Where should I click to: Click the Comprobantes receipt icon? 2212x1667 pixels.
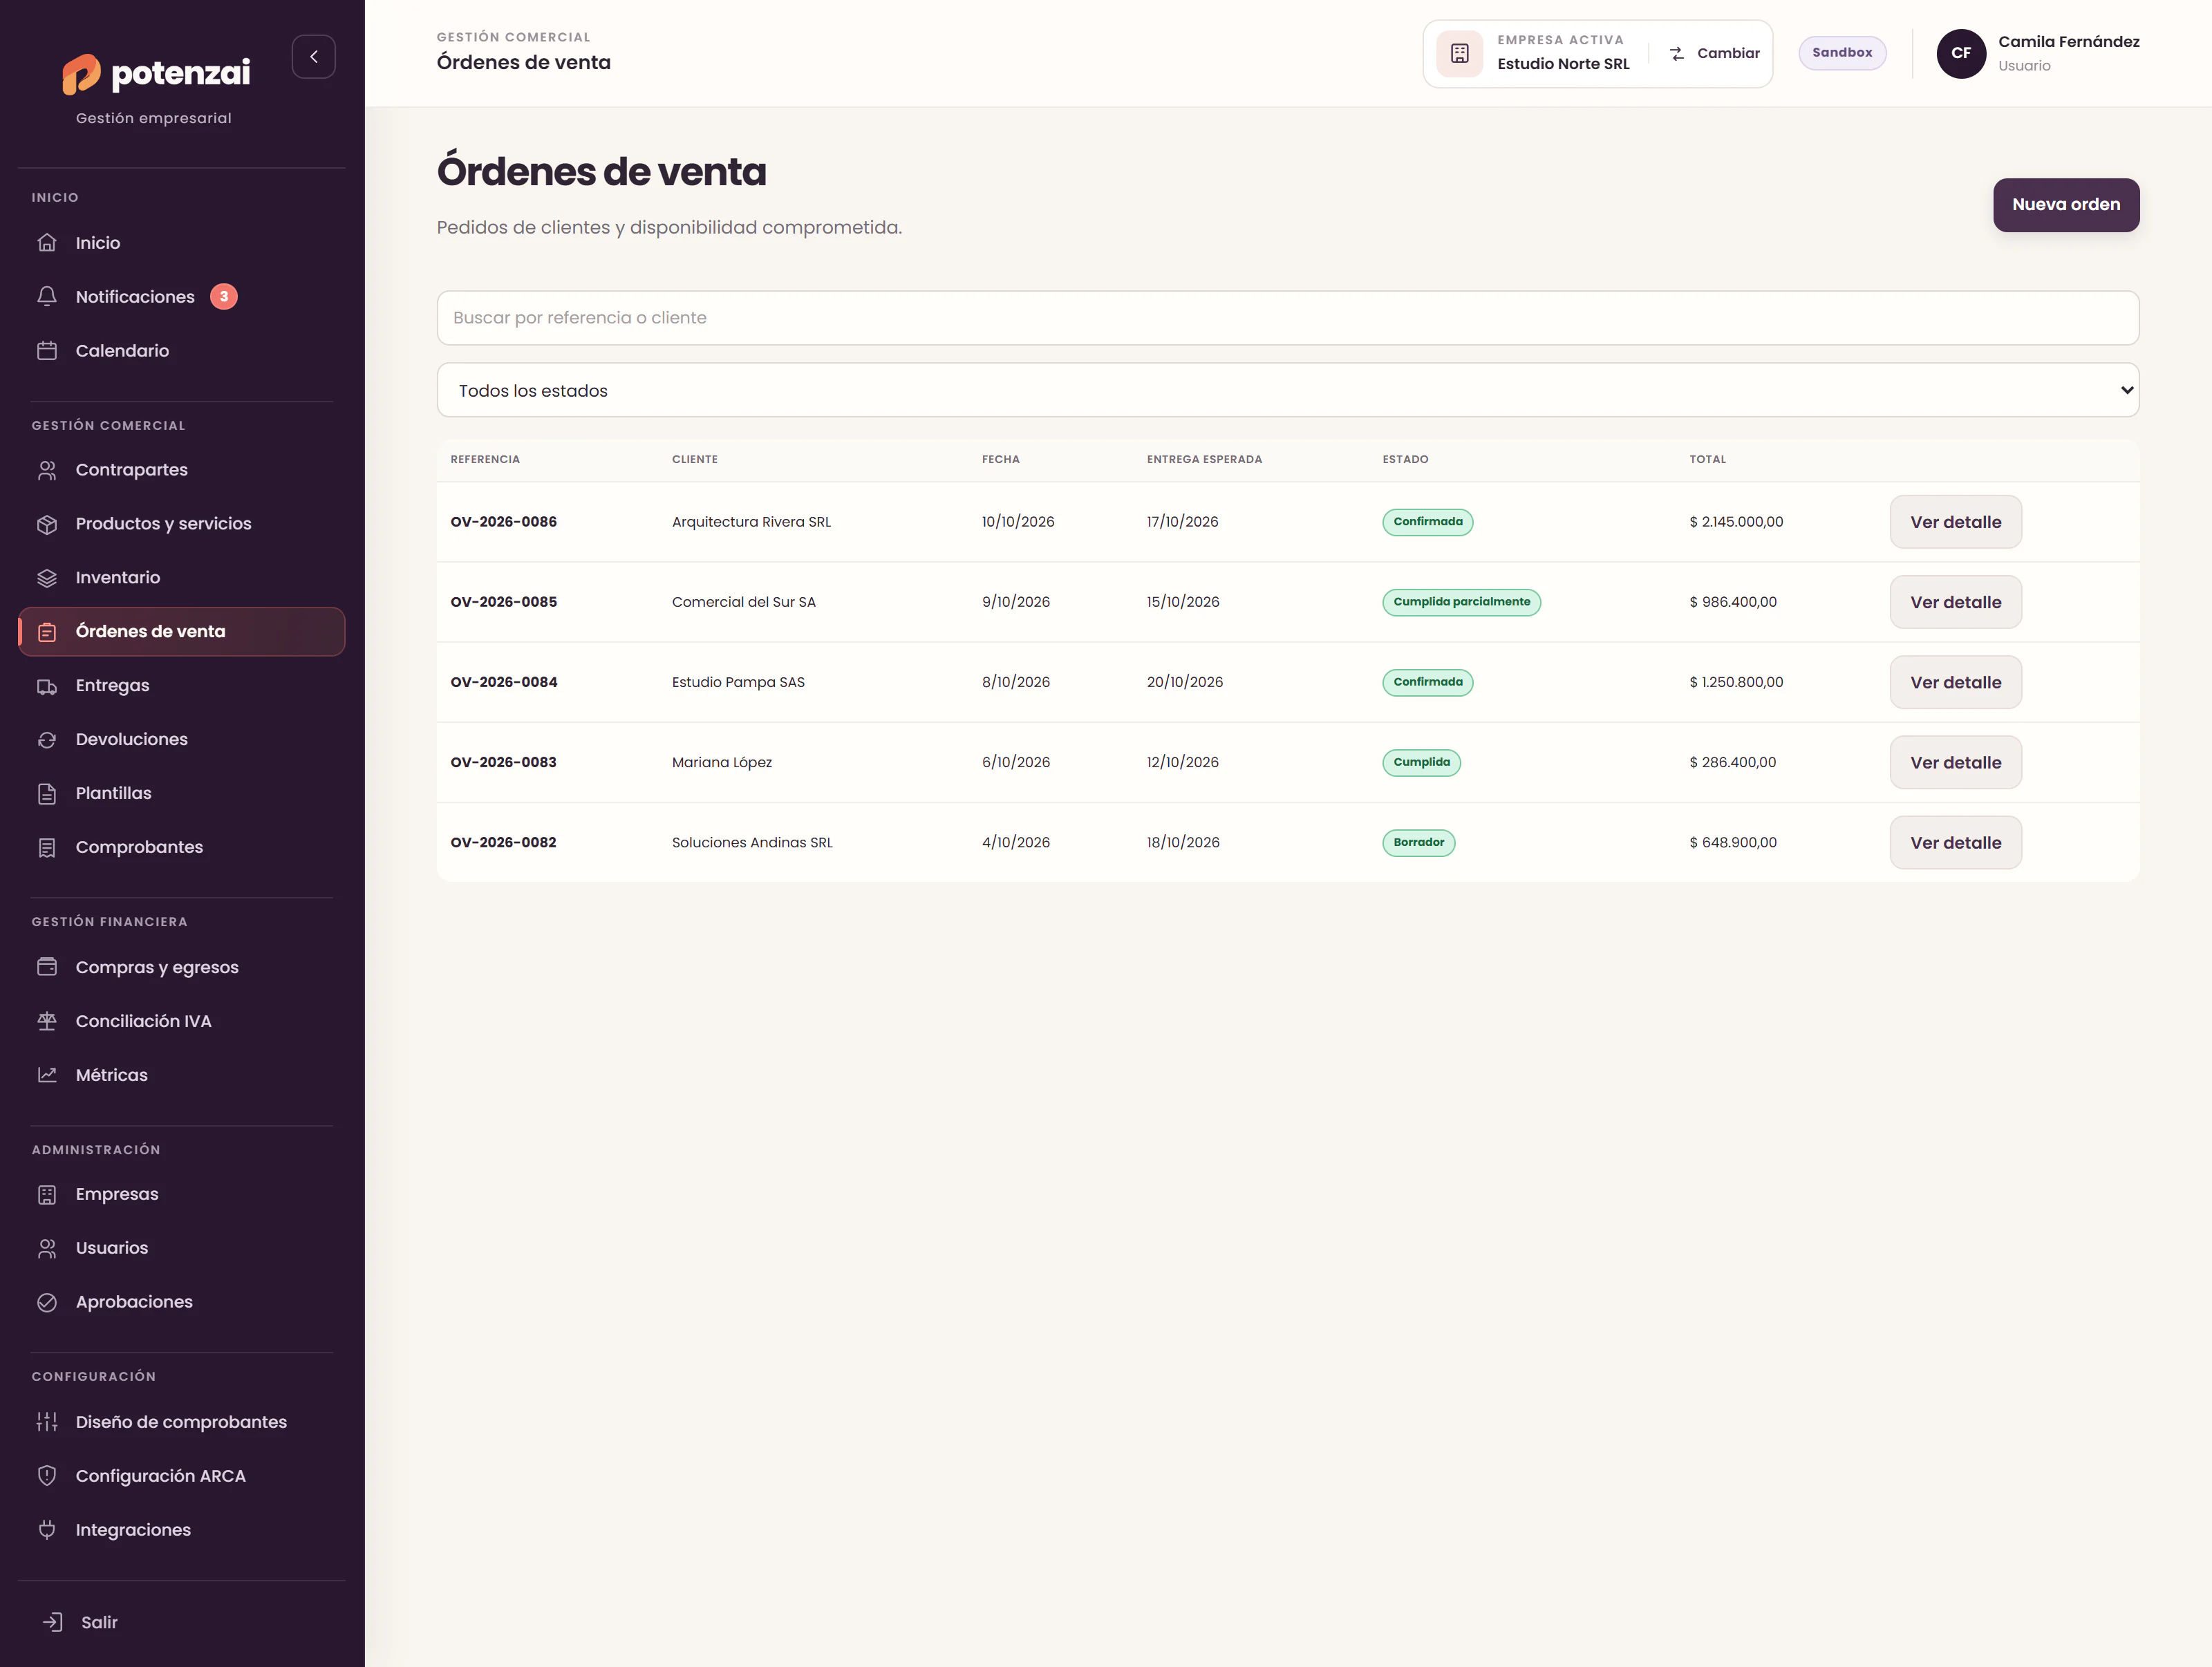coord(47,848)
